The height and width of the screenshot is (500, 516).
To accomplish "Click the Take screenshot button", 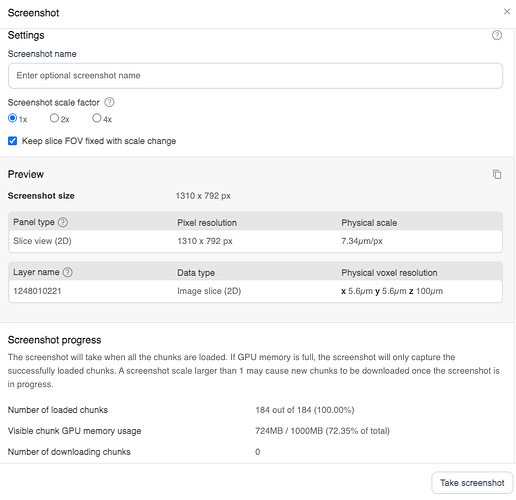I will (472, 483).
